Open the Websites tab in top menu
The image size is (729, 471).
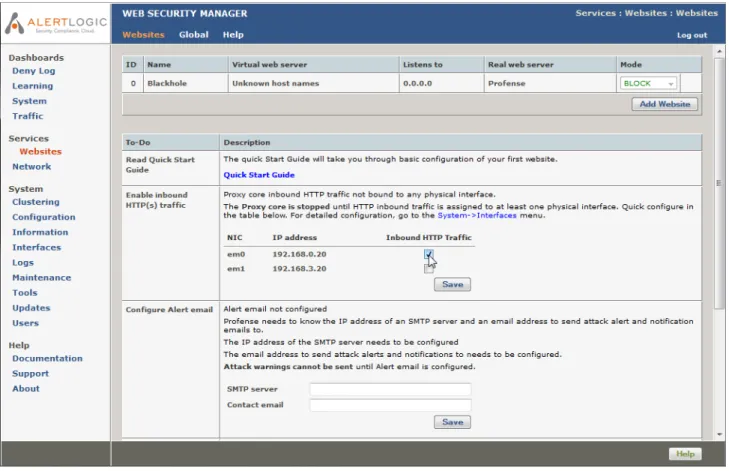pos(143,34)
